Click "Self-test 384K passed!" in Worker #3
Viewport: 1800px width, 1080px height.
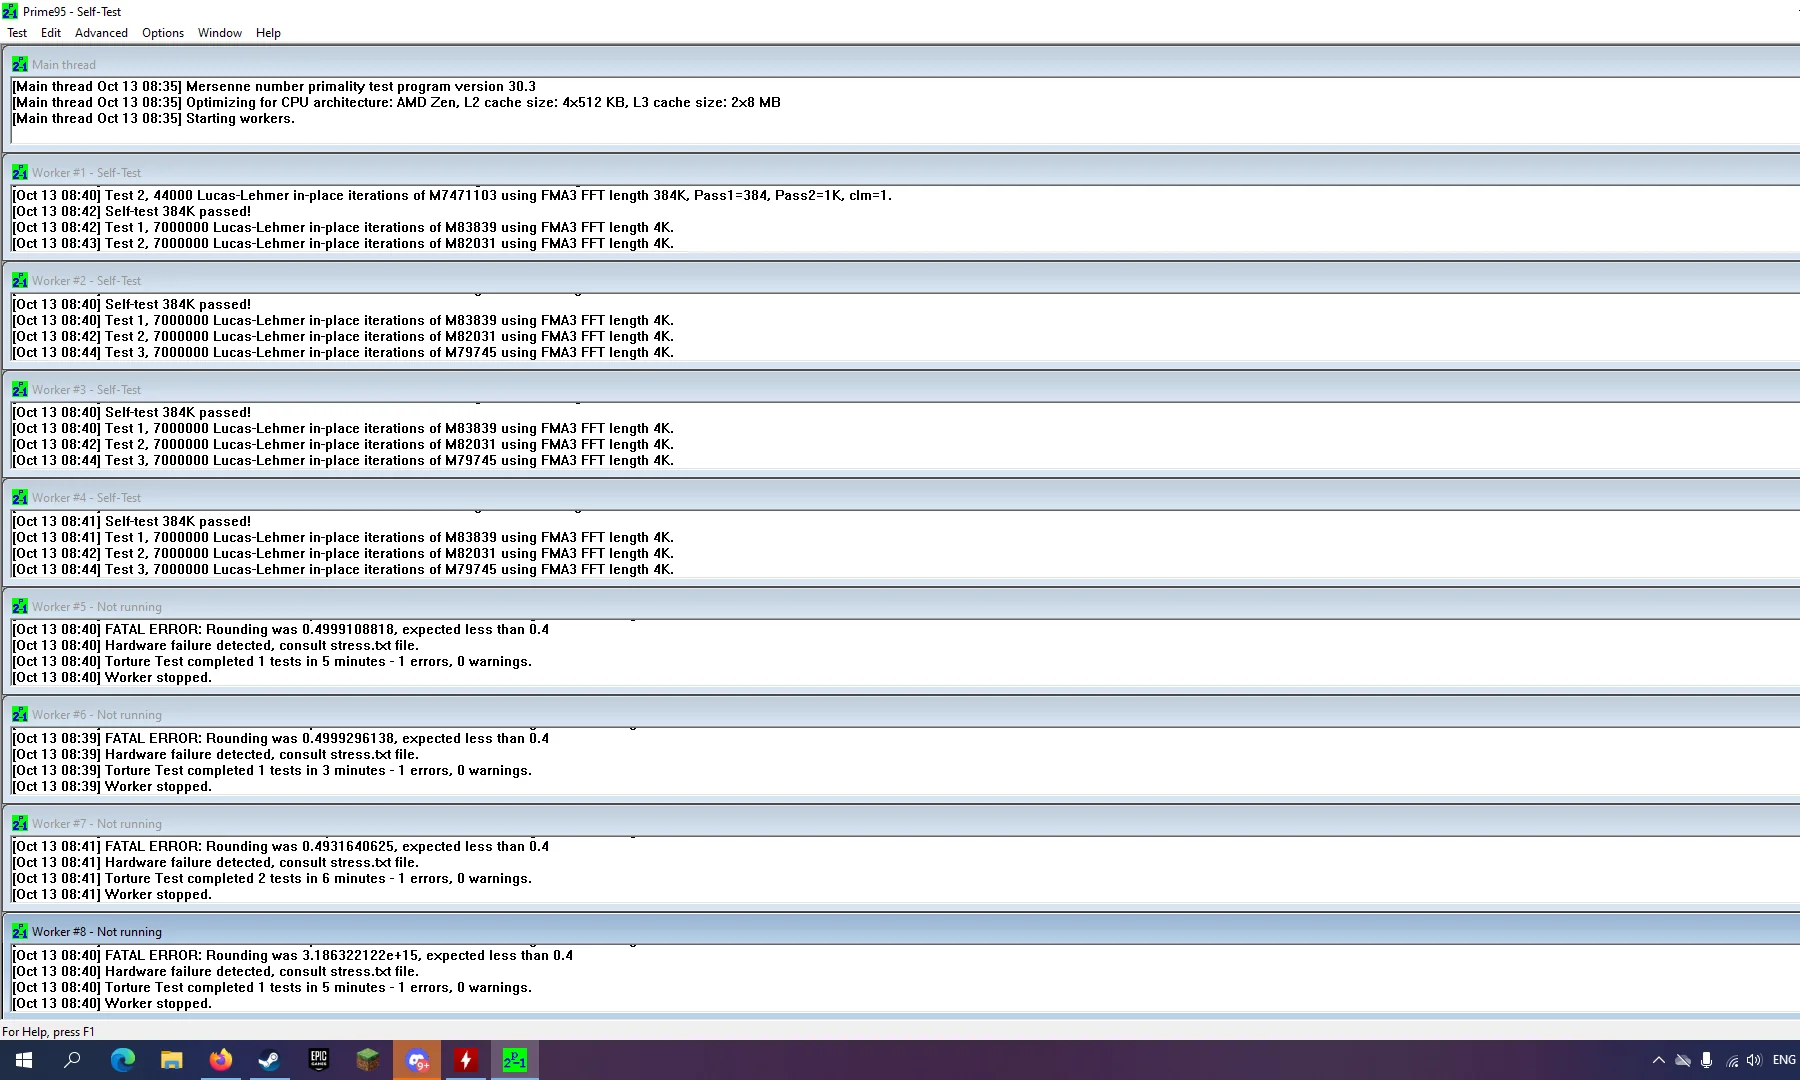tap(132, 412)
